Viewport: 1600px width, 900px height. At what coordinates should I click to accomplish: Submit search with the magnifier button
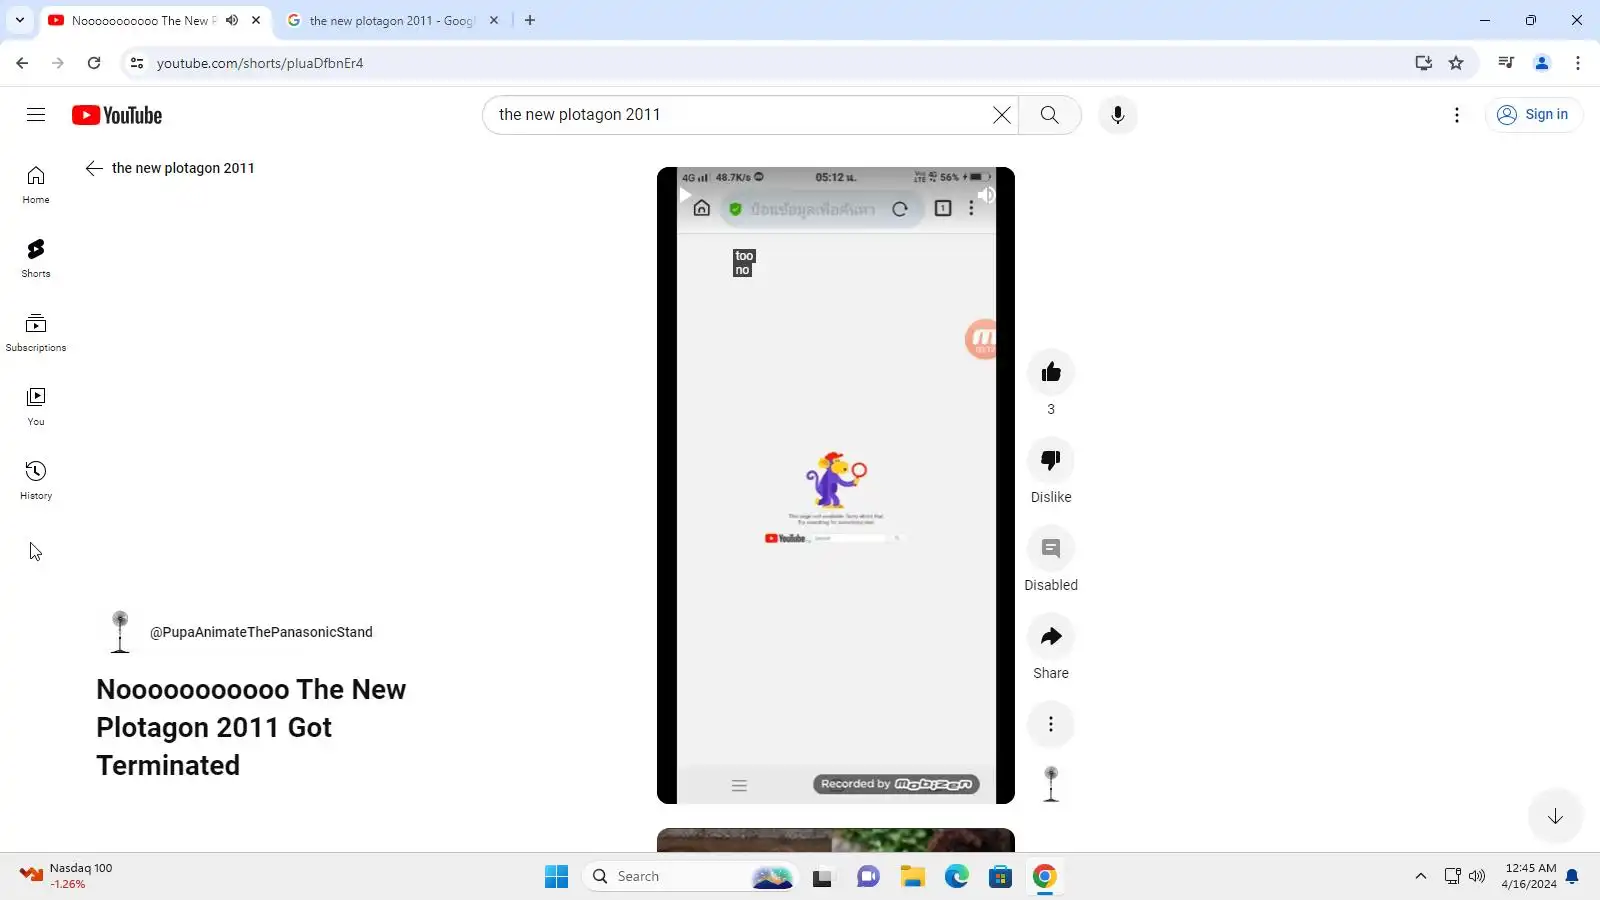tap(1049, 115)
